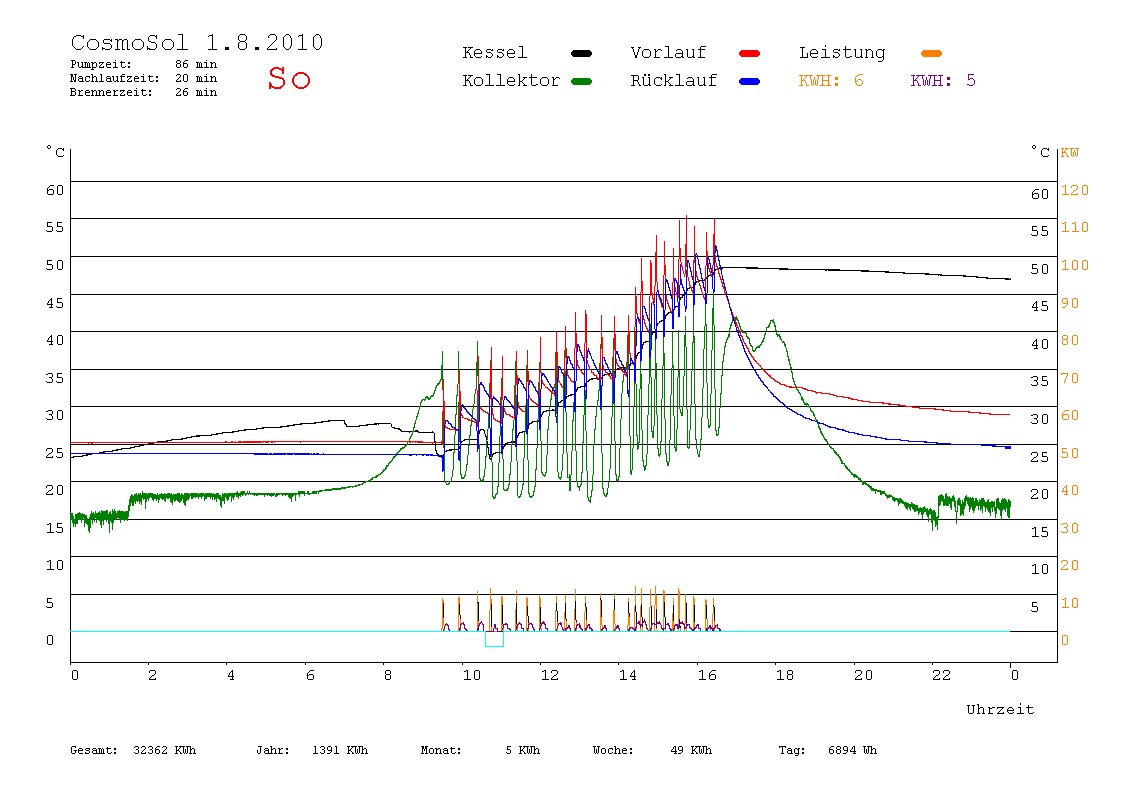Screen dimensions: 1148x812
Task: Click the Brennerzeit value 26 min
Action: click(195, 92)
